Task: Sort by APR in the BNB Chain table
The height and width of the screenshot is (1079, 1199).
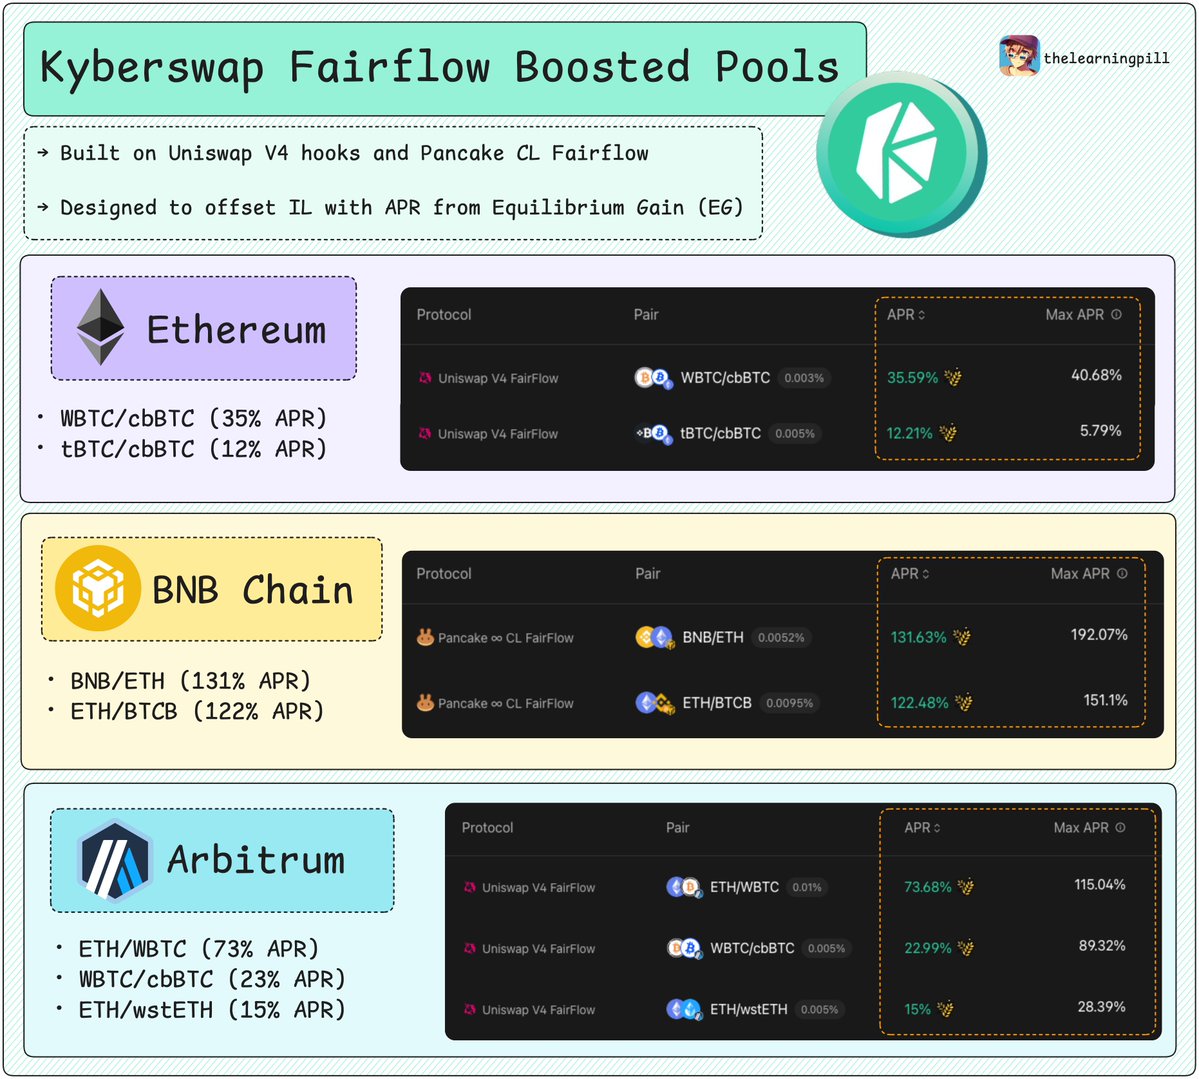Action: pos(910,574)
